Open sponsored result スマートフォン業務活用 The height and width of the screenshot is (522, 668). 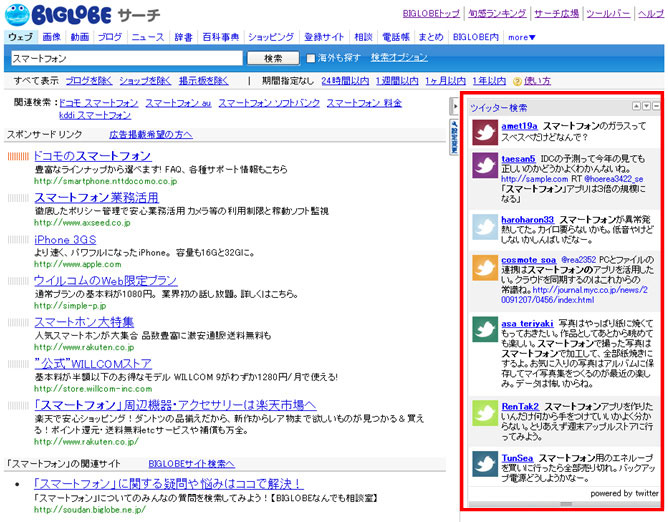[x=96, y=198]
